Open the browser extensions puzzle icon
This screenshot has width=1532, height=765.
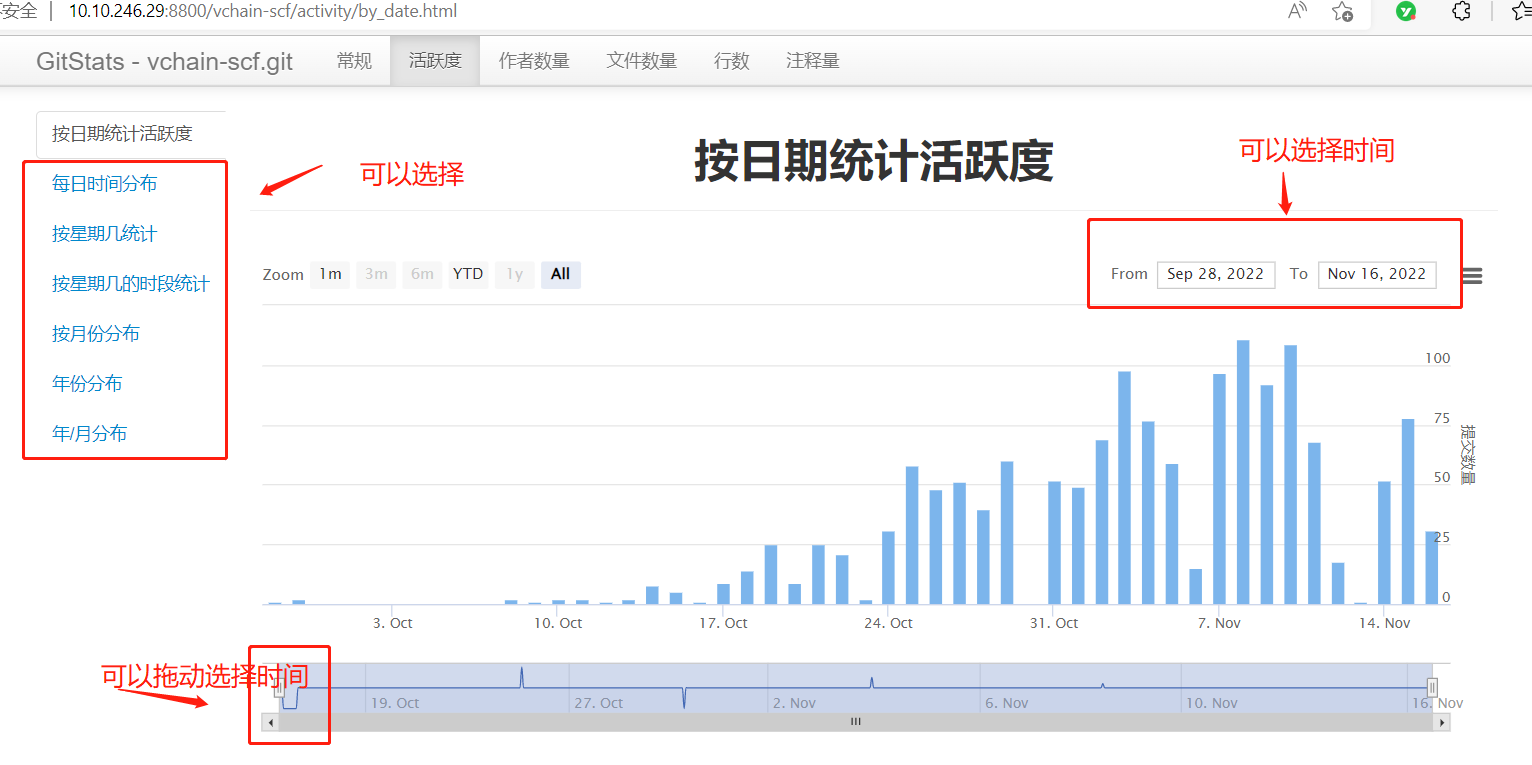click(x=1461, y=11)
